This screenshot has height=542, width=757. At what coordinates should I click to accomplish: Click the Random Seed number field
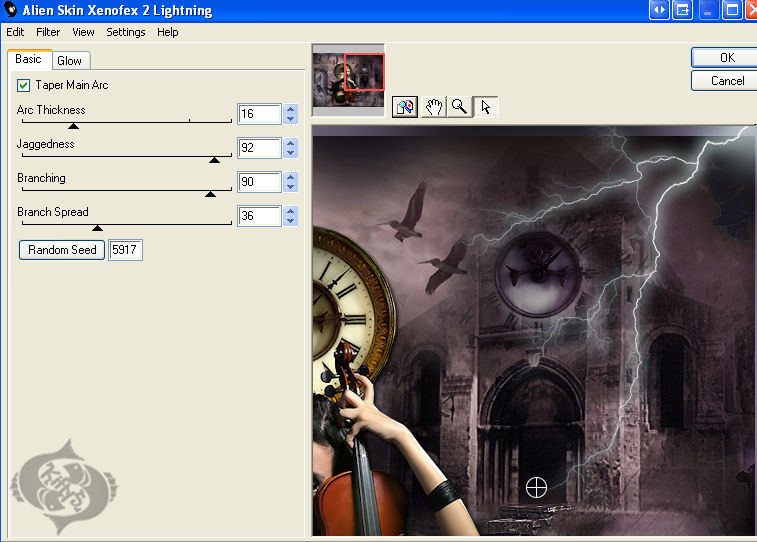[125, 250]
